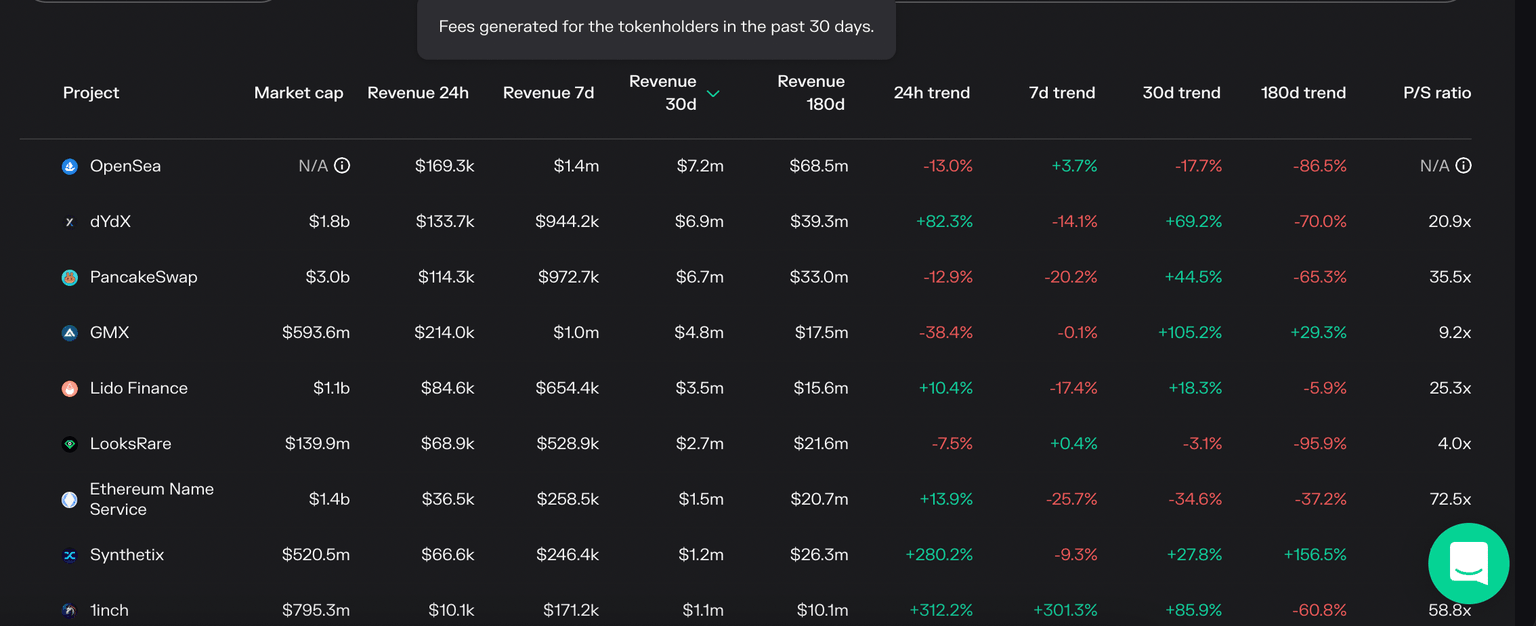
Task: Sort by Revenue 7d column header
Action: pyautogui.click(x=548, y=93)
